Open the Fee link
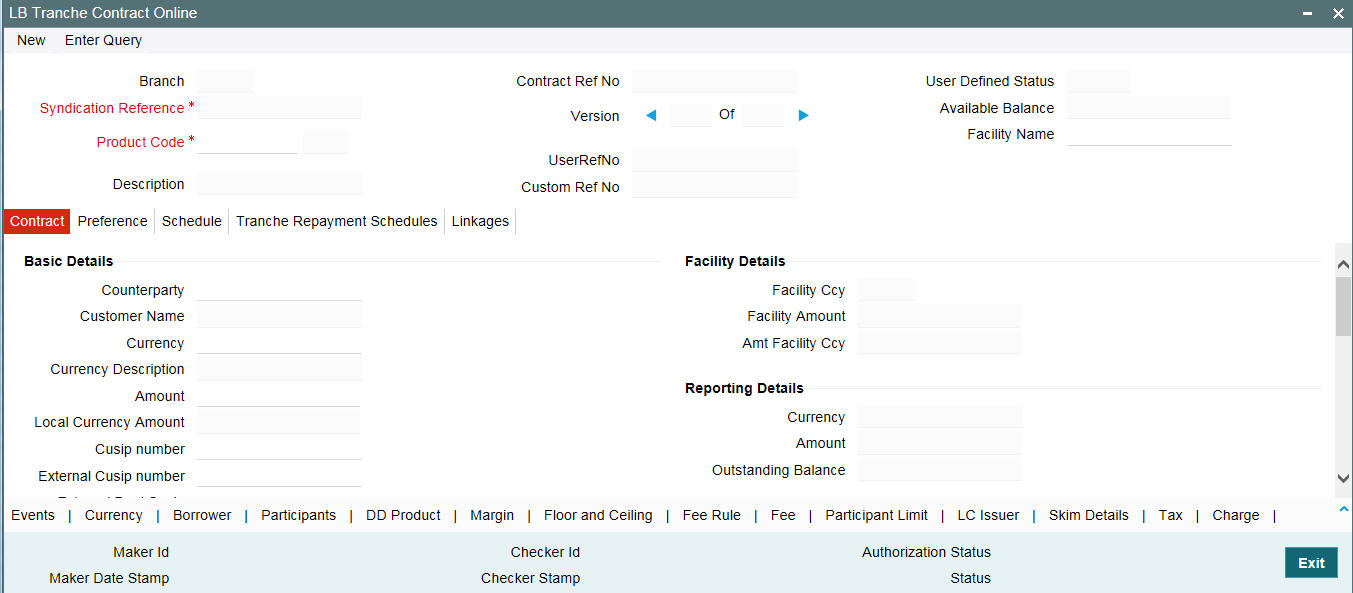 point(783,515)
